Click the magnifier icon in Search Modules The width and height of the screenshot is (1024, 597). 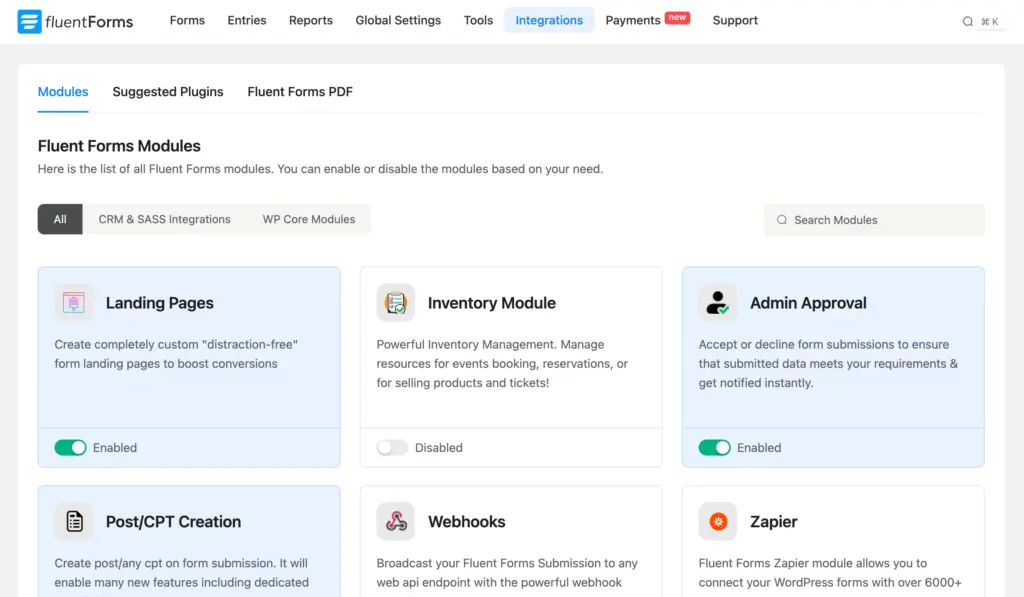[x=781, y=220]
